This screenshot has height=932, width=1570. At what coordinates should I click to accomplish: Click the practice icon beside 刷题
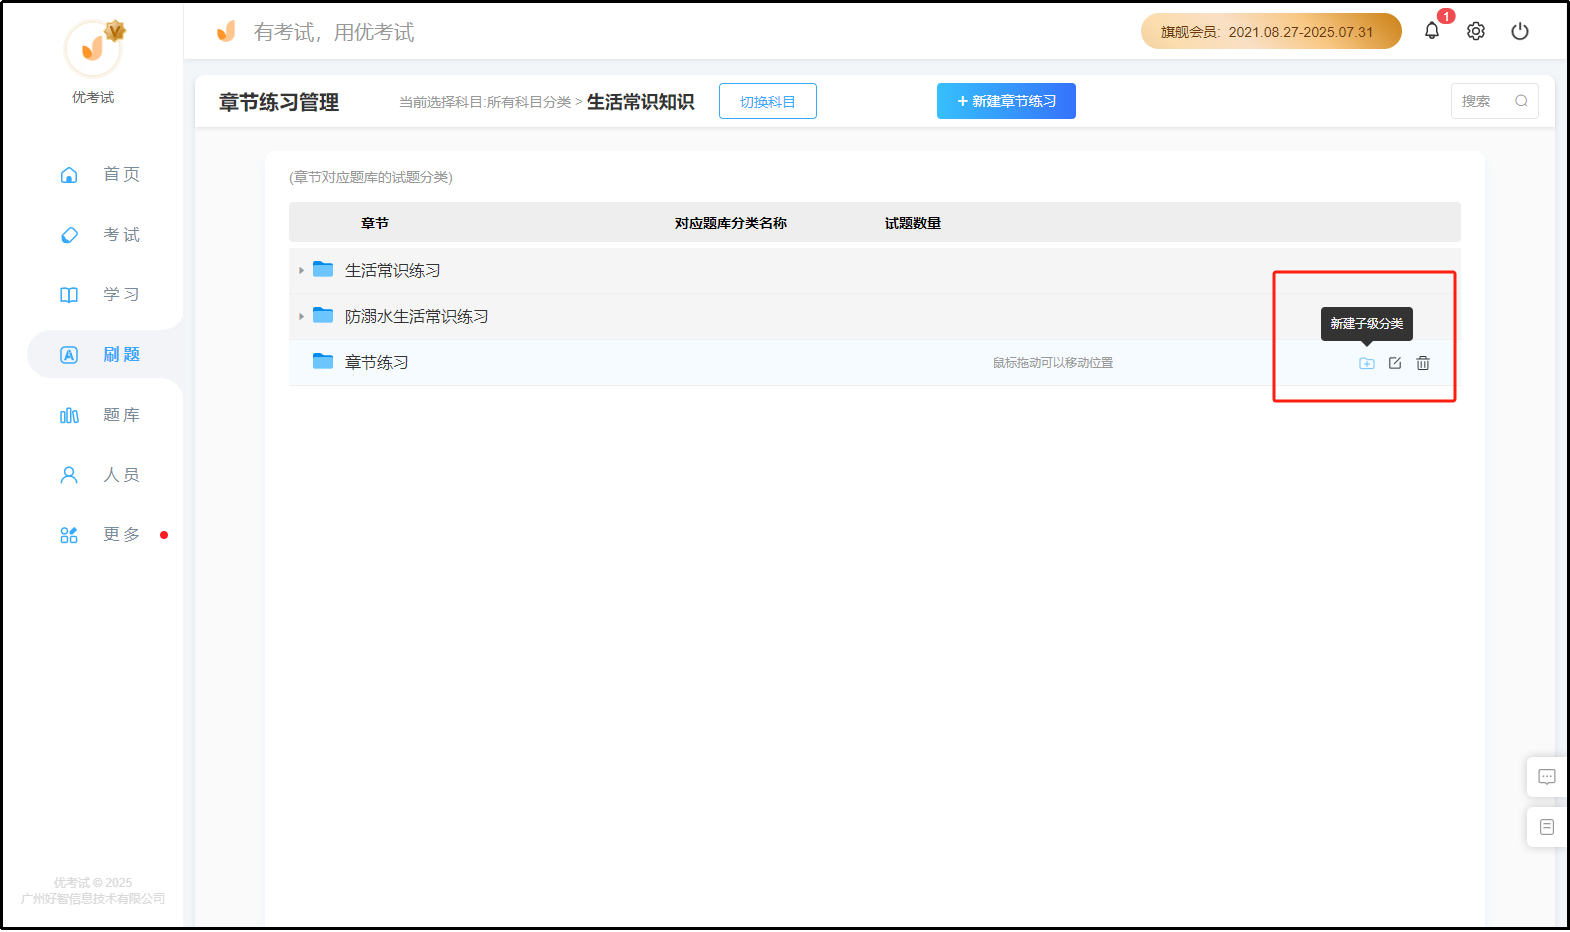69,355
